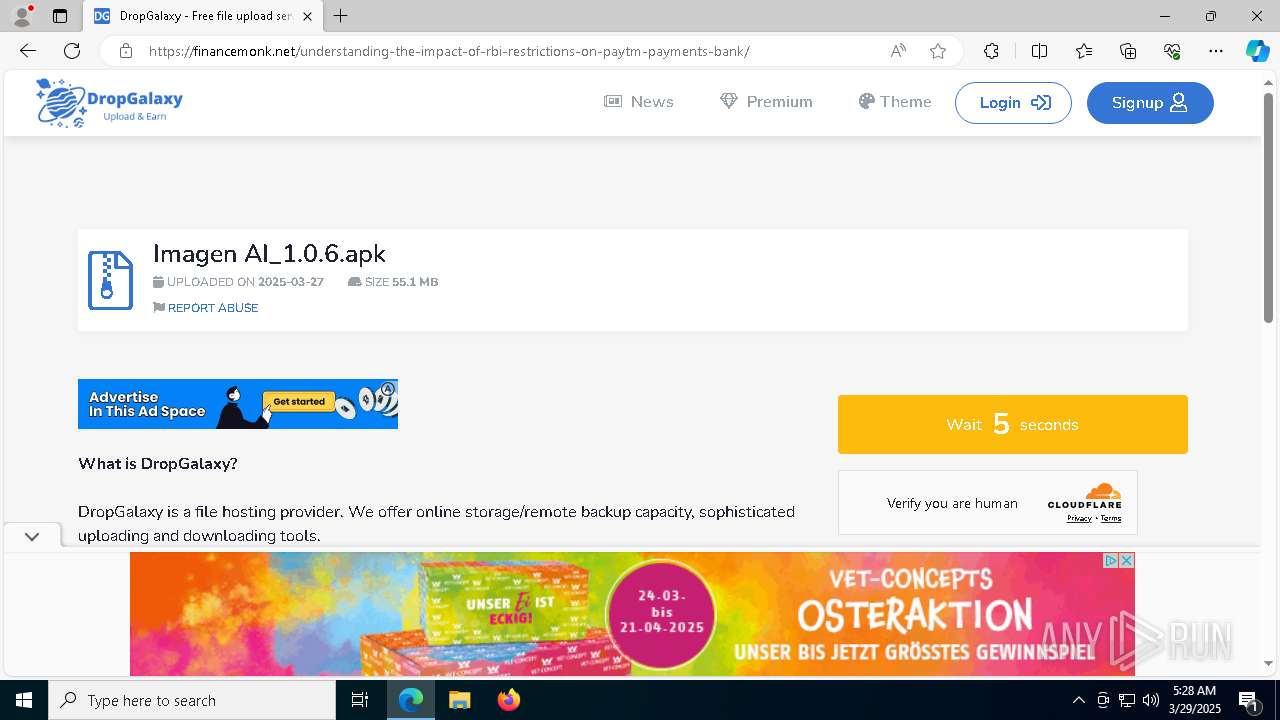
Task: Open File Explorer from the taskbar
Action: click(459, 700)
